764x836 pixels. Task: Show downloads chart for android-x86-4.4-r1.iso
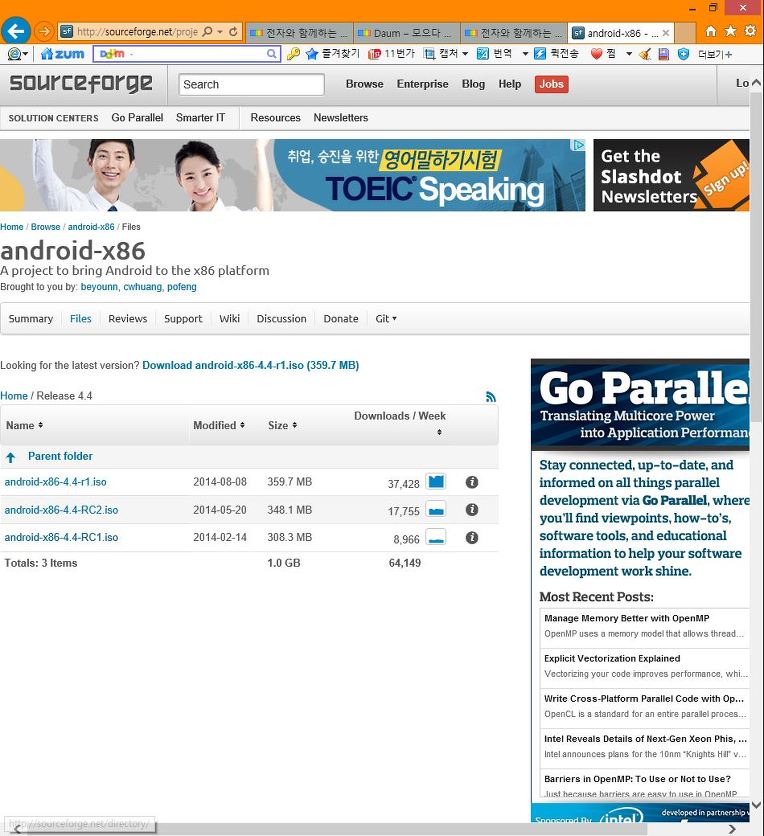[x=436, y=482]
